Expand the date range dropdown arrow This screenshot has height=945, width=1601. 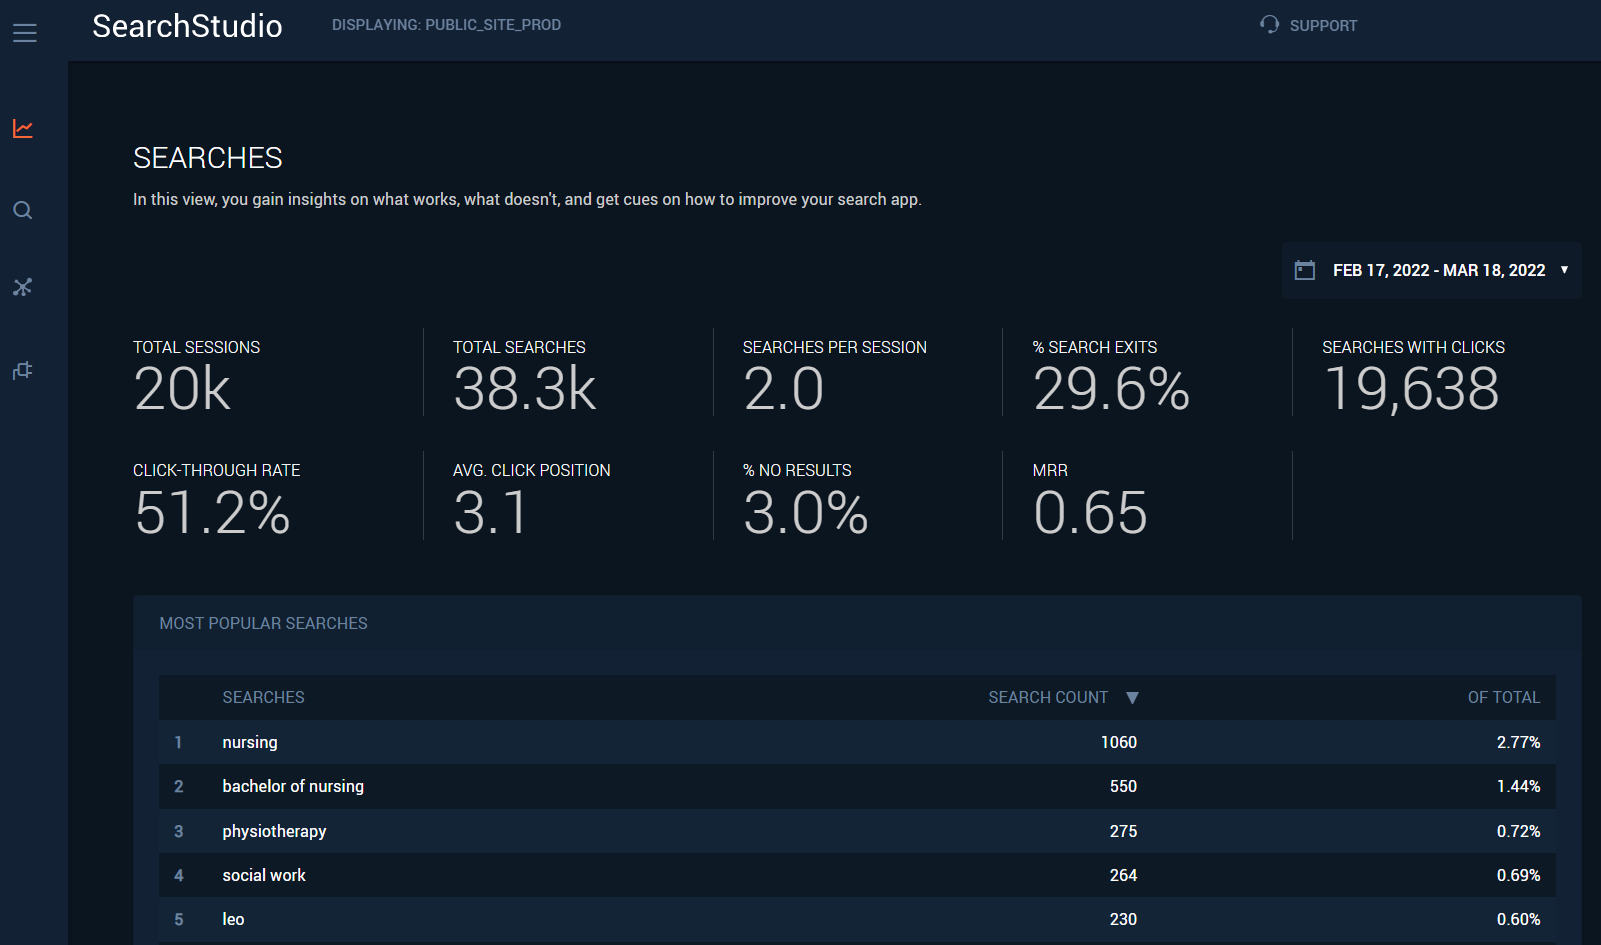(x=1564, y=270)
